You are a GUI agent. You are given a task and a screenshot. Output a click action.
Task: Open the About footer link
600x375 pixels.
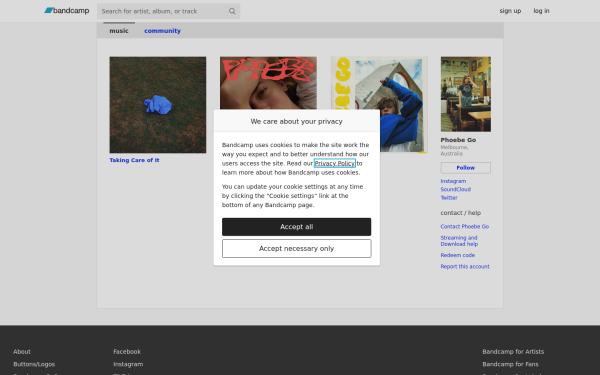point(22,352)
